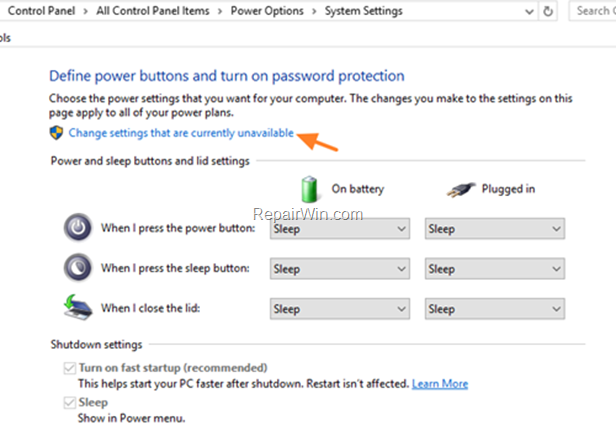Click the sleep button moon icon
The width and height of the screenshot is (616, 431).
pos(78,268)
